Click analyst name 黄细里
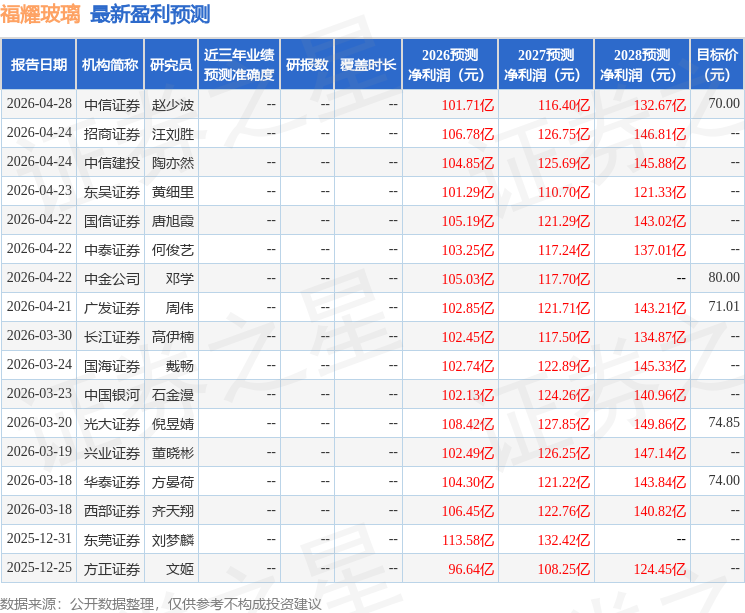Image resolution: width=745 pixels, height=613 pixels. click(173, 192)
